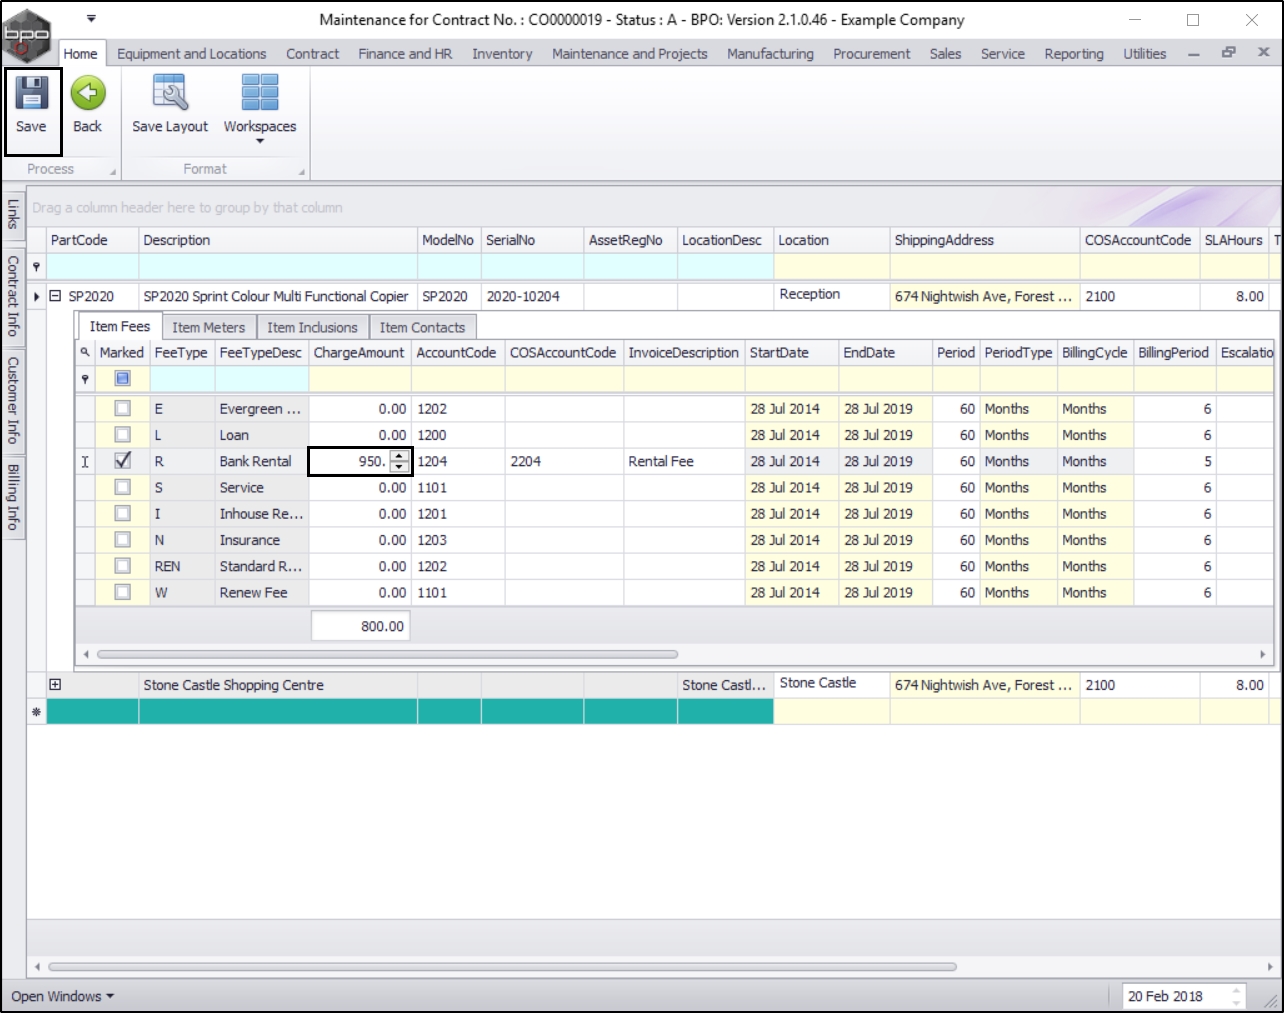The height and width of the screenshot is (1013, 1284).
Task: Click the Save Layout icon
Action: tap(170, 93)
